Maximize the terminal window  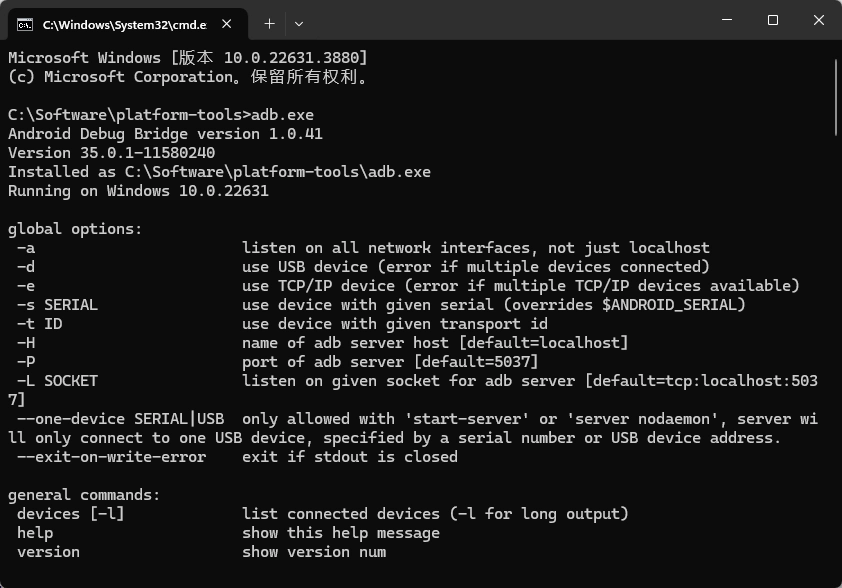tap(773, 21)
